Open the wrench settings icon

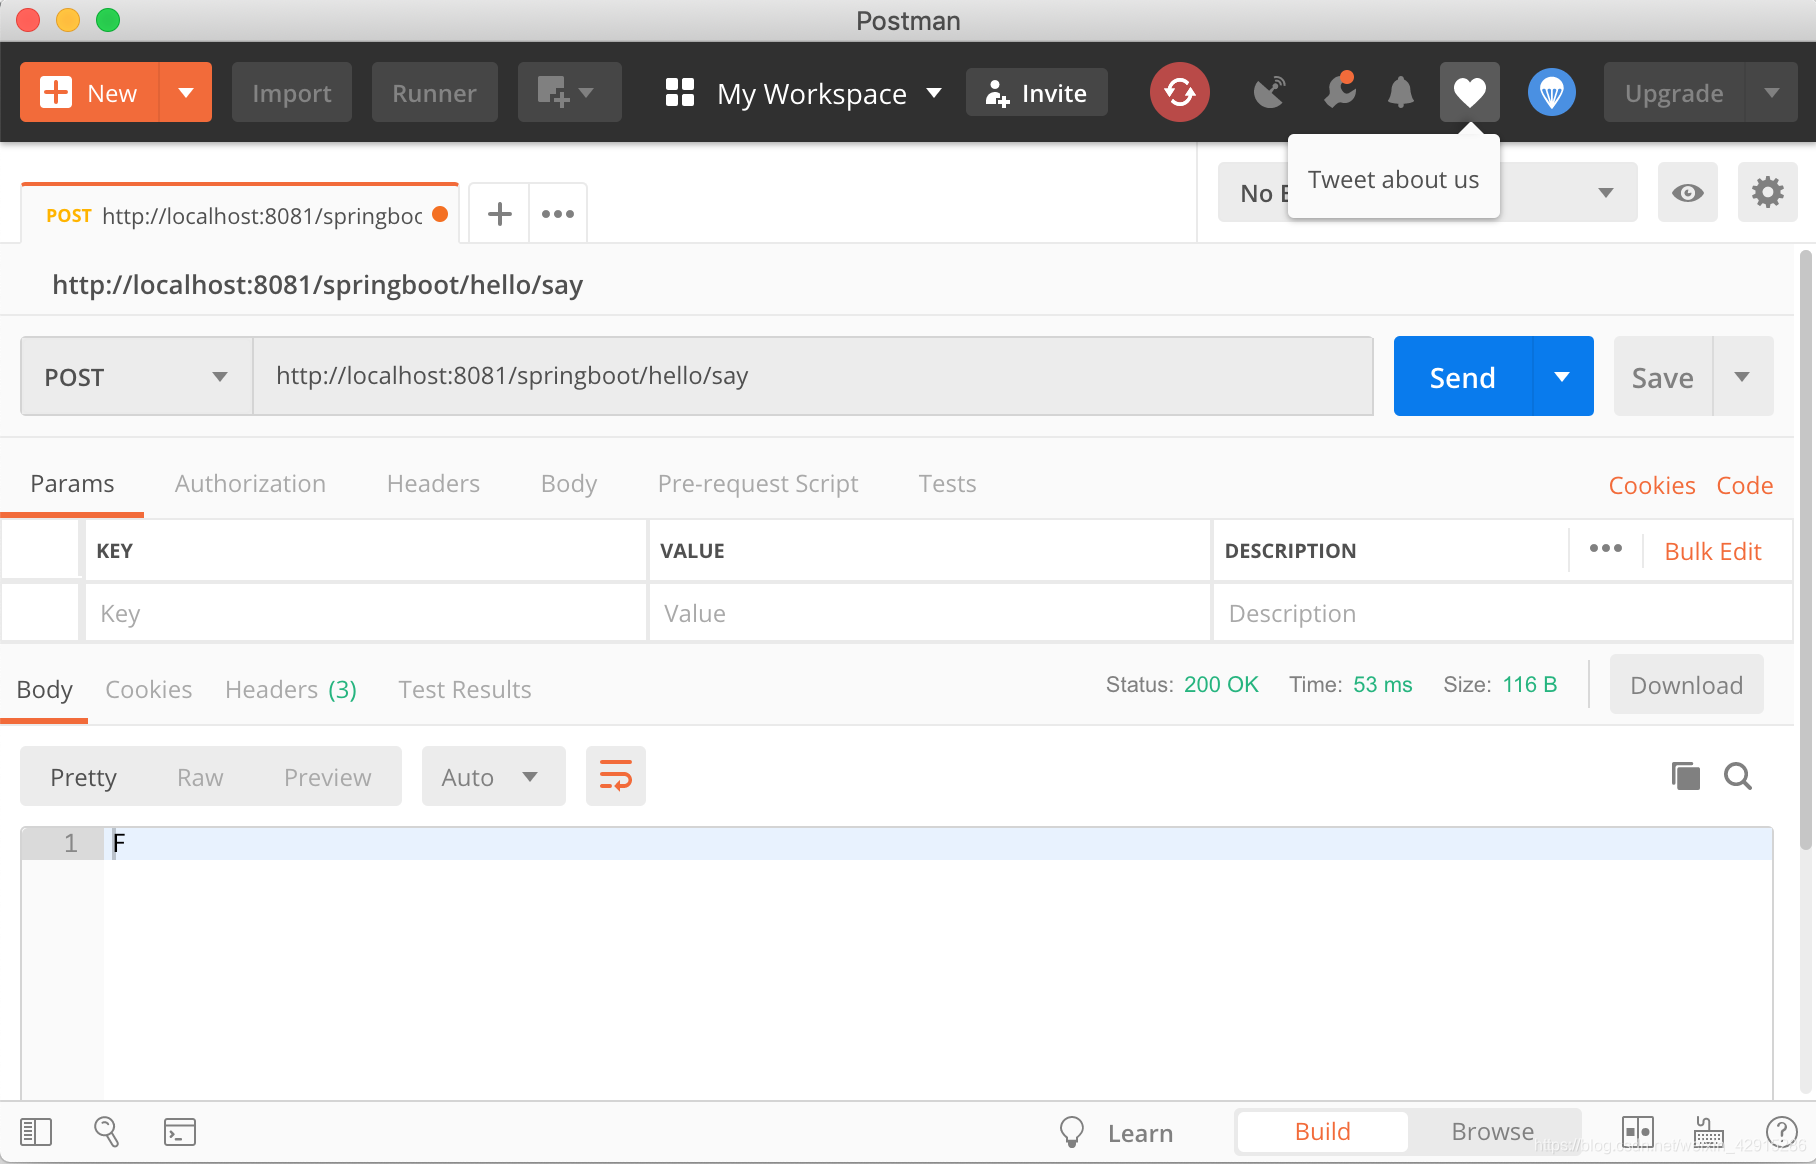pos(1339,90)
